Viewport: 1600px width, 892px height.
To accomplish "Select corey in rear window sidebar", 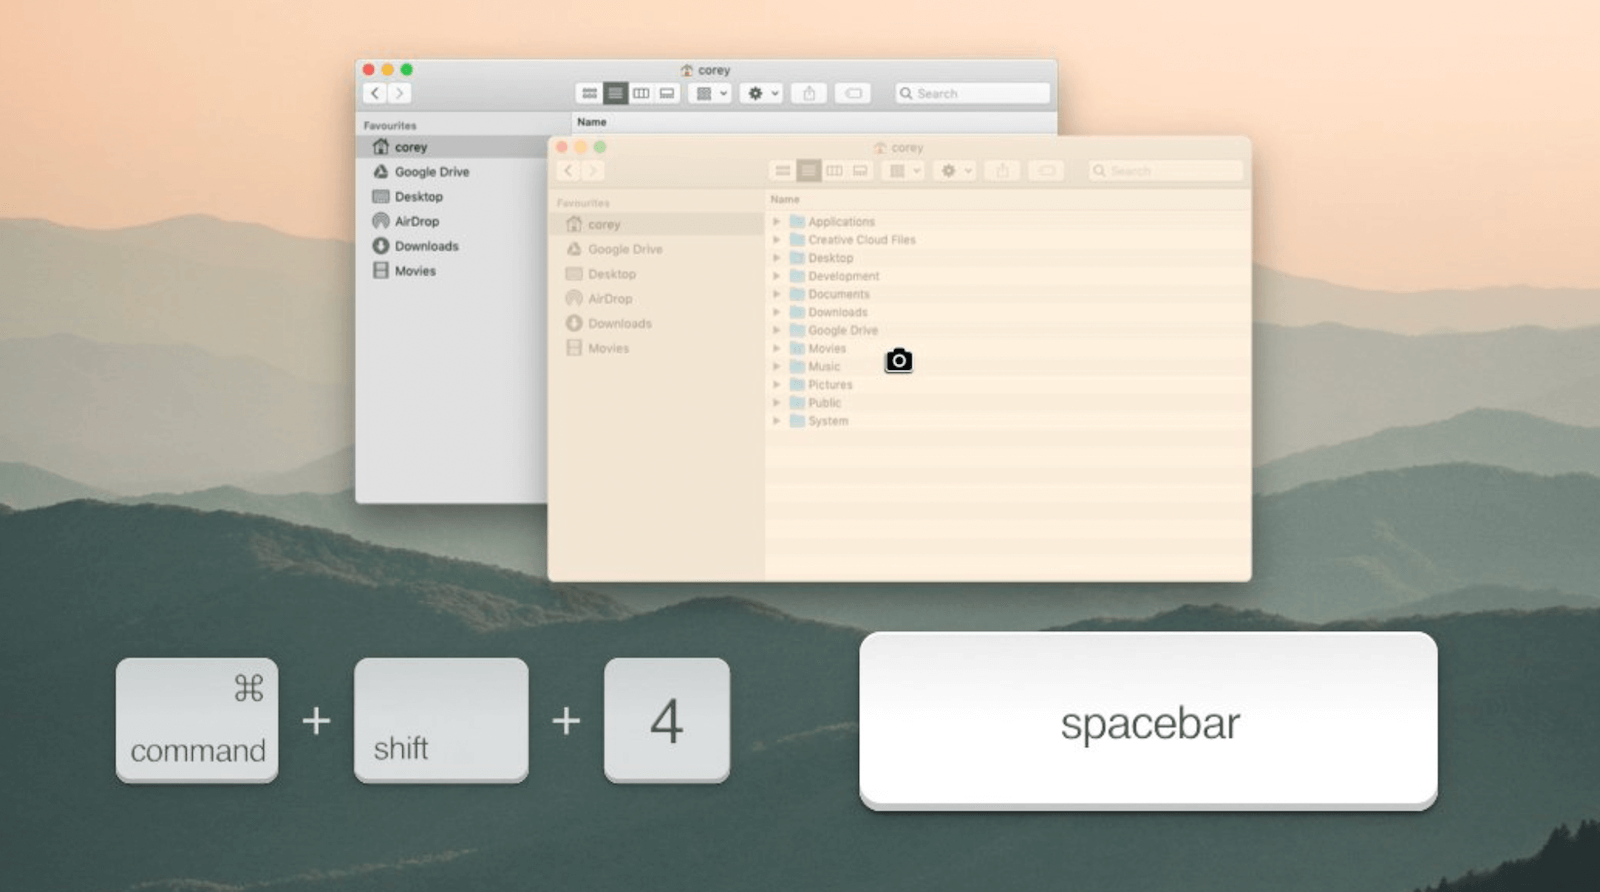I will pos(451,147).
